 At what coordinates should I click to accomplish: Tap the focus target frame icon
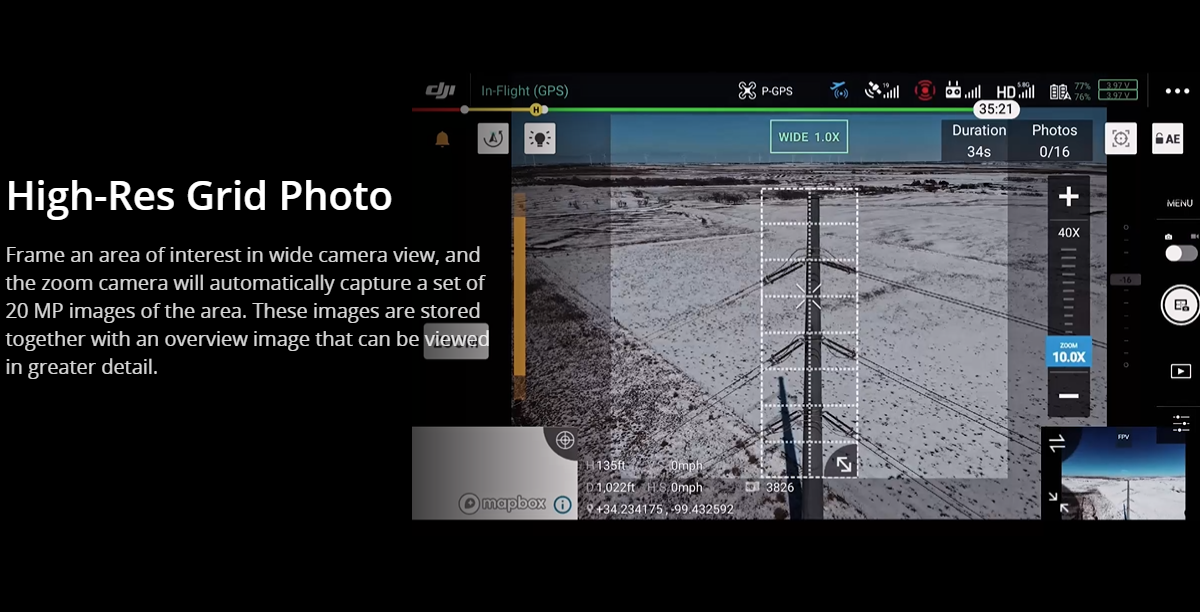point(1121,139)
